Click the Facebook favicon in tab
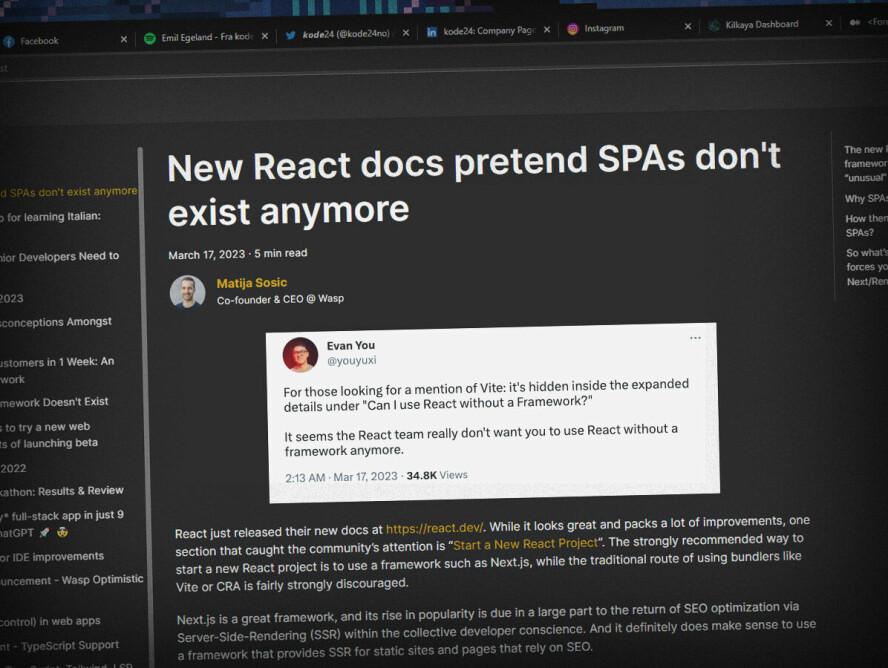This screenshot has height=668, width=888. pos(8,41)
